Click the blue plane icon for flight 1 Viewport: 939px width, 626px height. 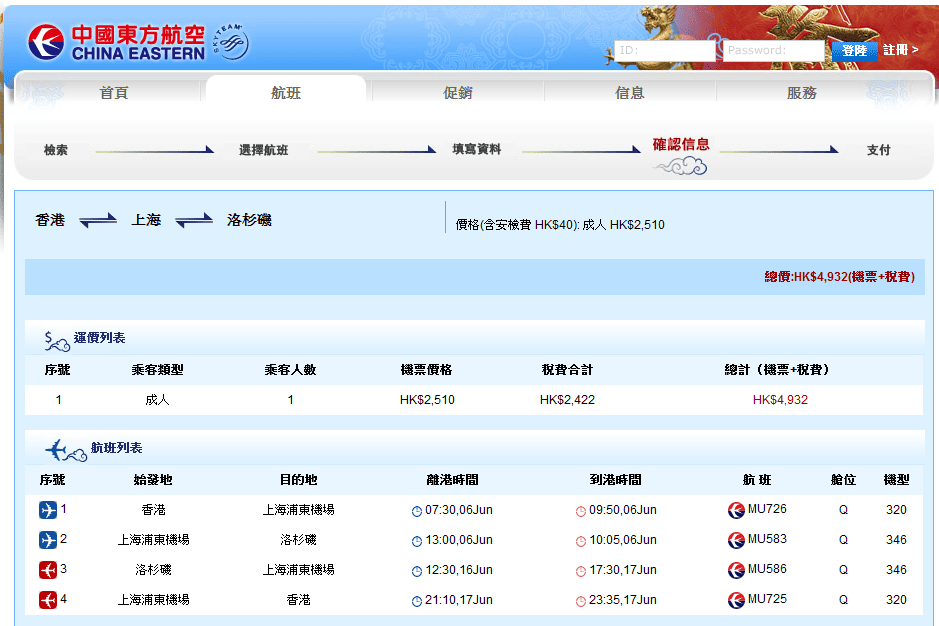[48, 510]
